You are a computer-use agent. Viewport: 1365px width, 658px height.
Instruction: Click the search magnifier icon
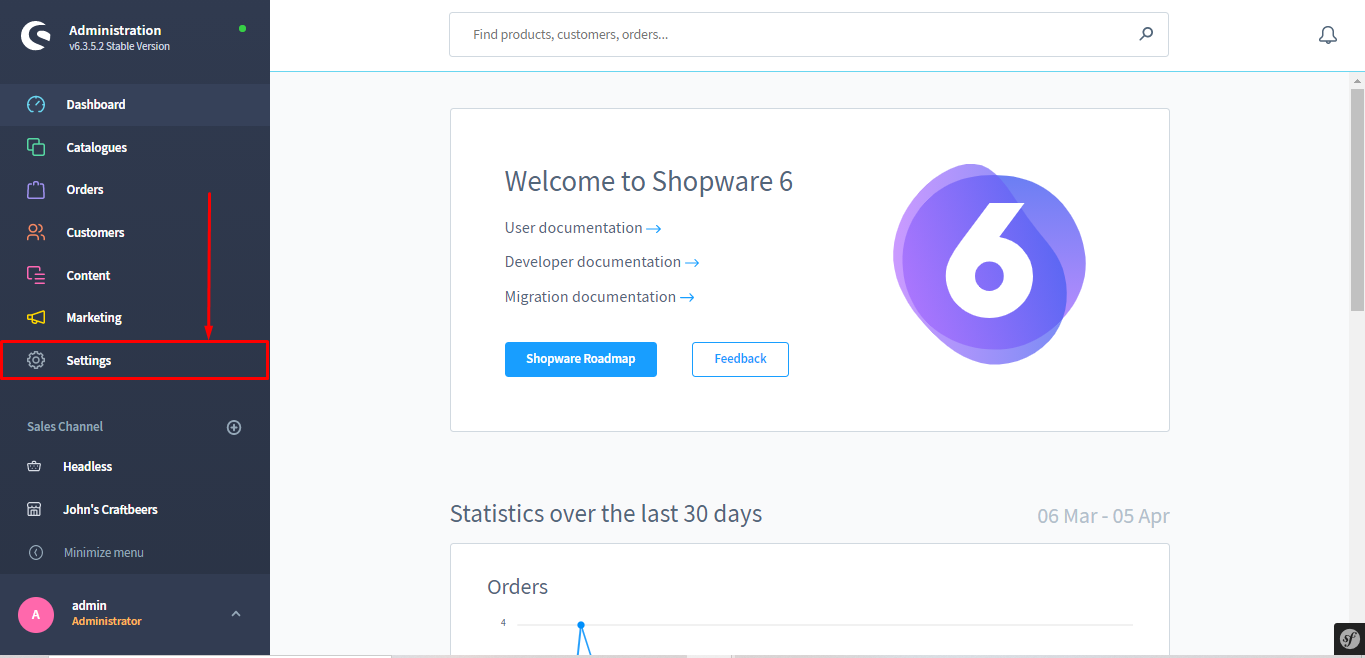click(1146, 34)
